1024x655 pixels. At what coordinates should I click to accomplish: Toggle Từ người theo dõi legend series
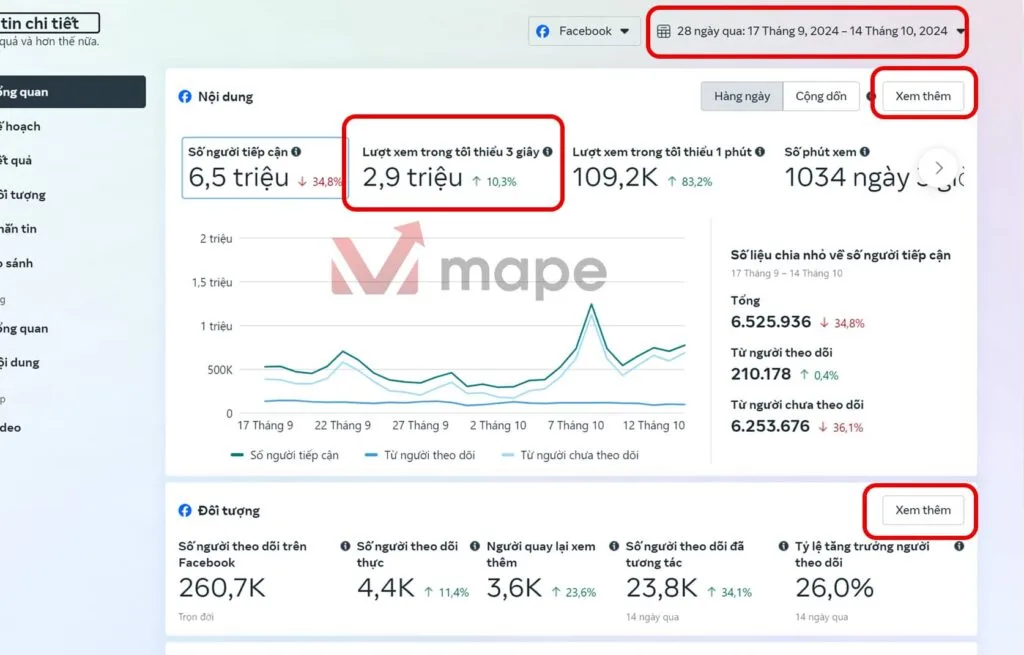pyautogui.click(x=417, y=455)
